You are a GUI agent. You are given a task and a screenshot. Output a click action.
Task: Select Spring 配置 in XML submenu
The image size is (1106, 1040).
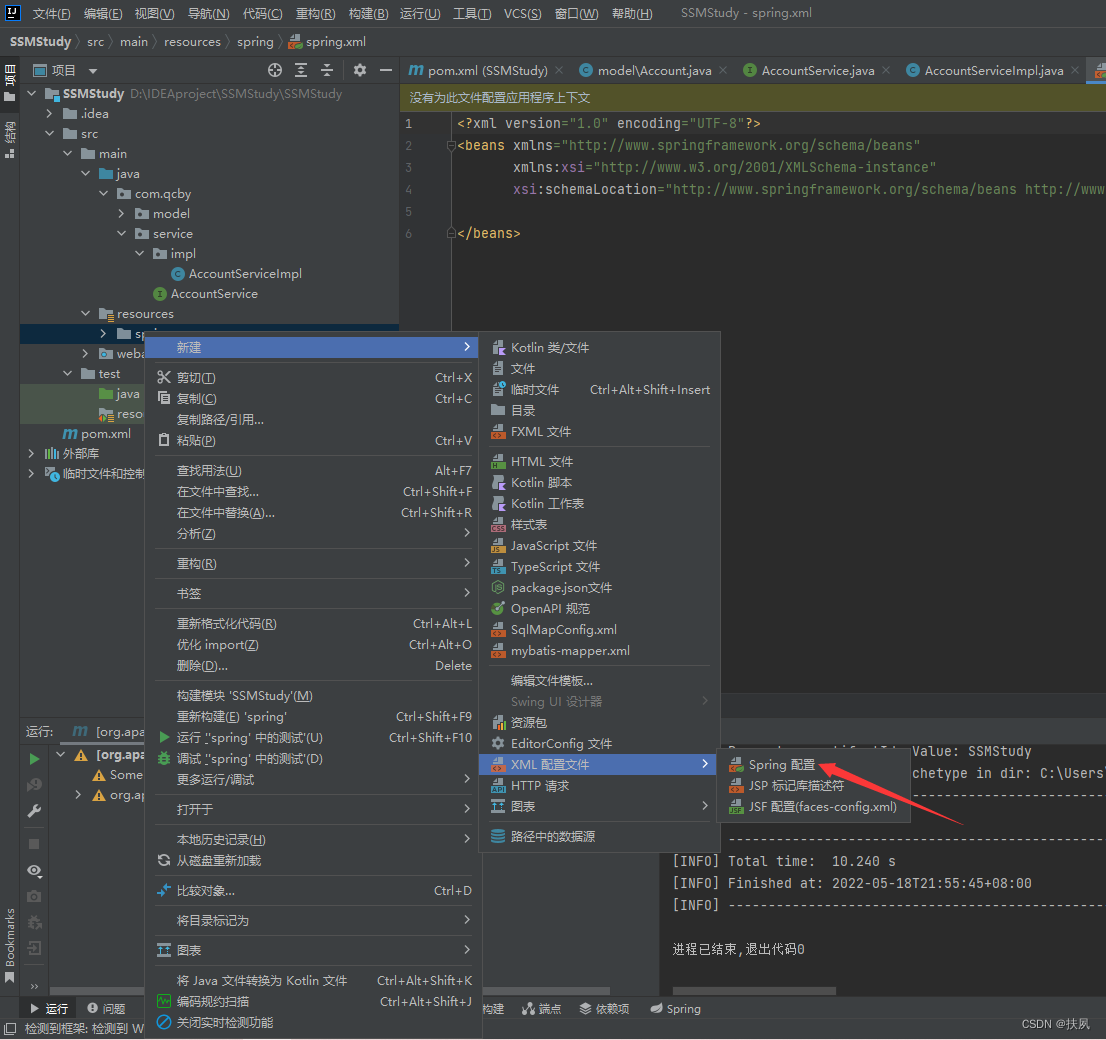pos(813,765)
